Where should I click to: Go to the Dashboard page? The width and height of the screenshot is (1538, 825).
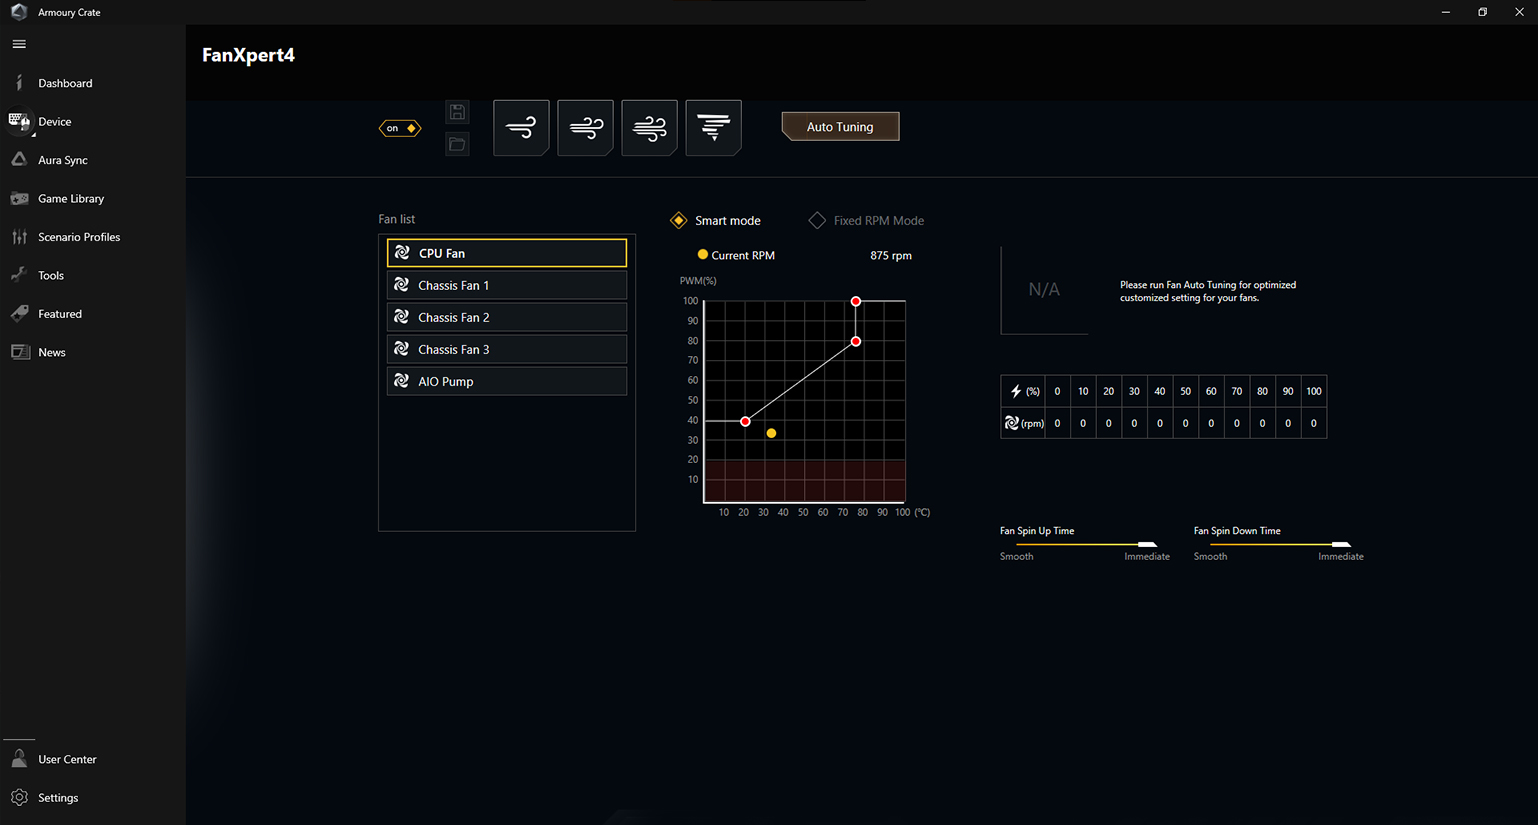tap(65, 83)
